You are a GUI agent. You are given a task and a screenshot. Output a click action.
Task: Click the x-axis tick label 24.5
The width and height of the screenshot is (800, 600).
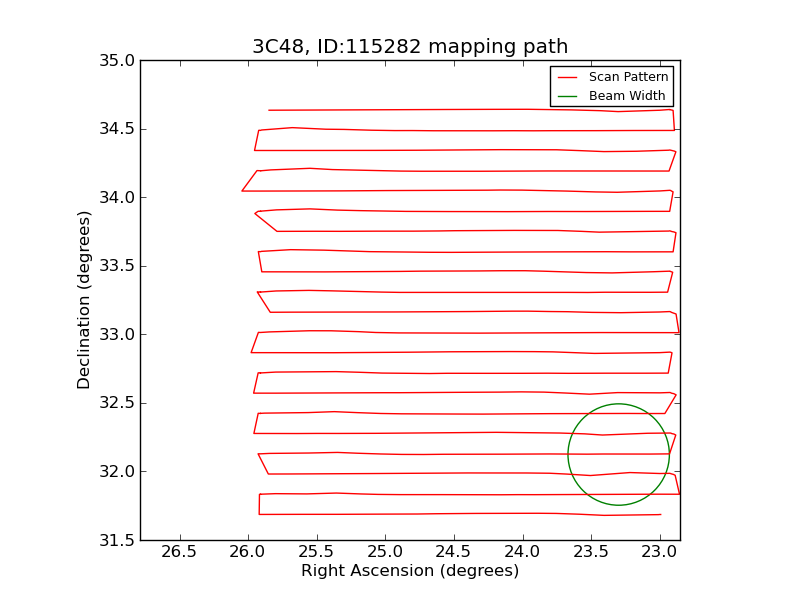[x=454, y=552]
